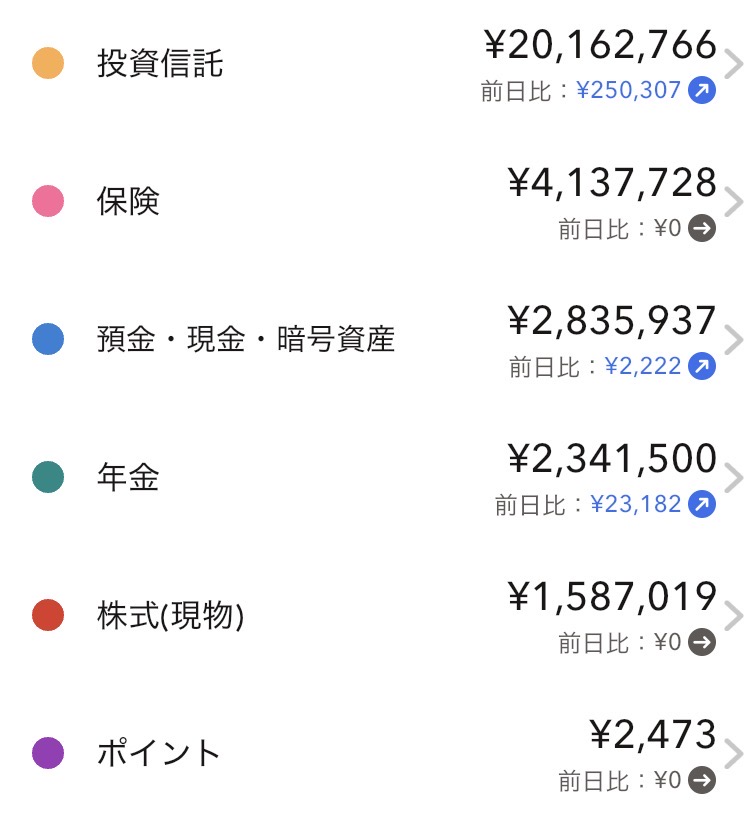This screenshot has width=750, height=833.
Task: Click the purple ポイント color dot
Action: (x=48, y=753)
